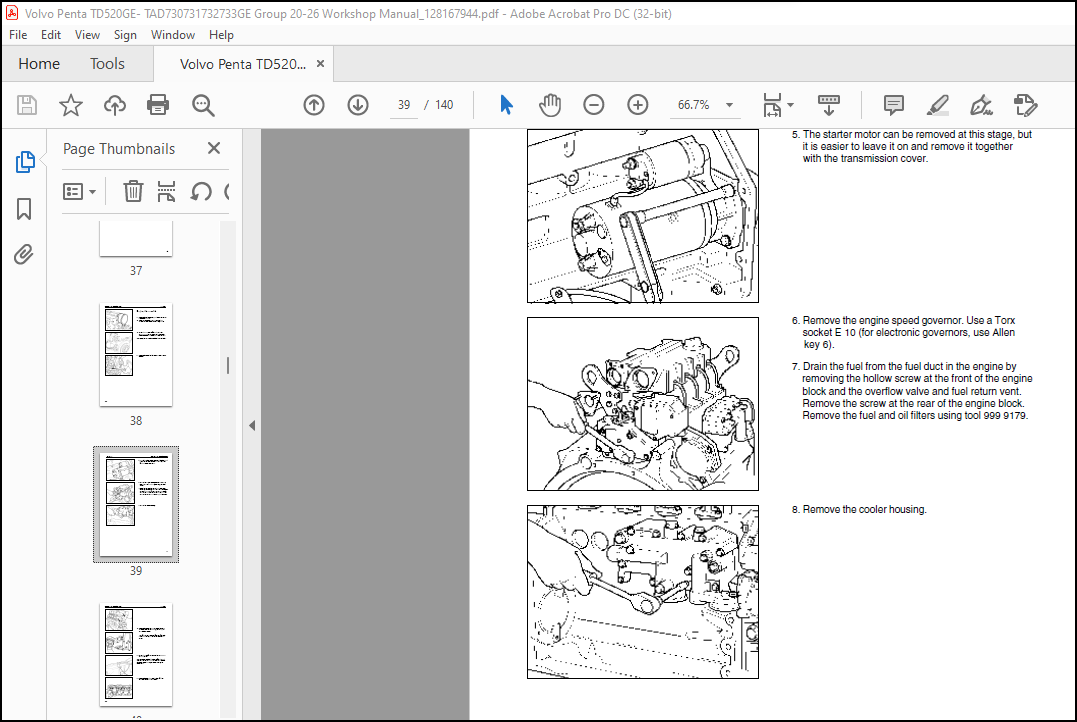
Task: Click step 6 text about Torx socket
Action: tap(903, 332)
